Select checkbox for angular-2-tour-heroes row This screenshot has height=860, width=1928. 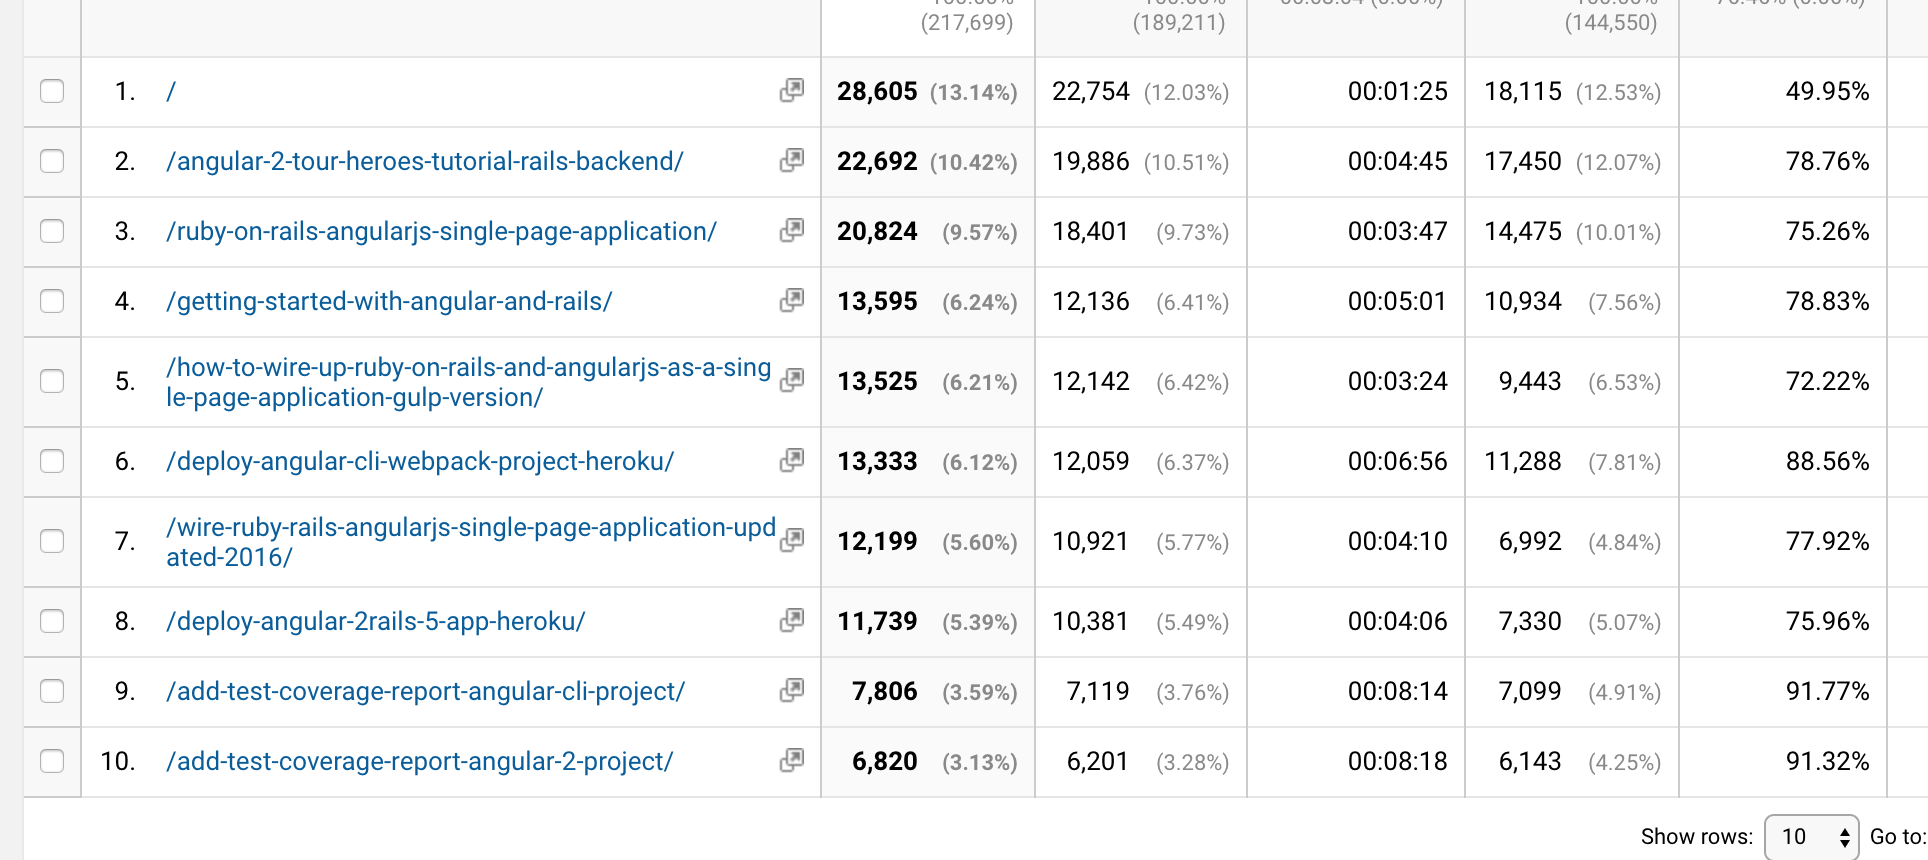point(52,161)
